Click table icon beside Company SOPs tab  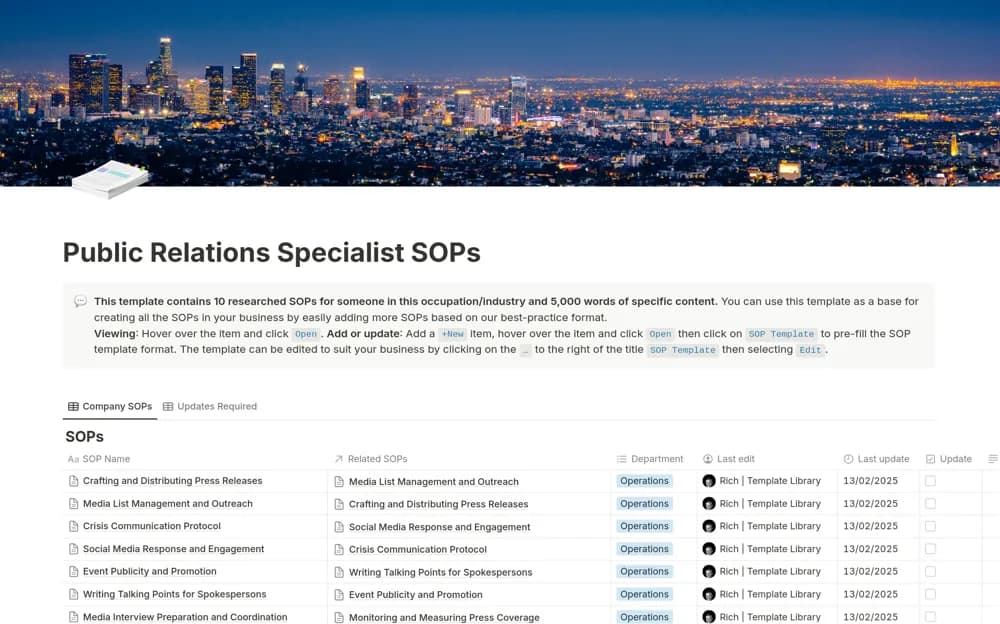point(73,406)
